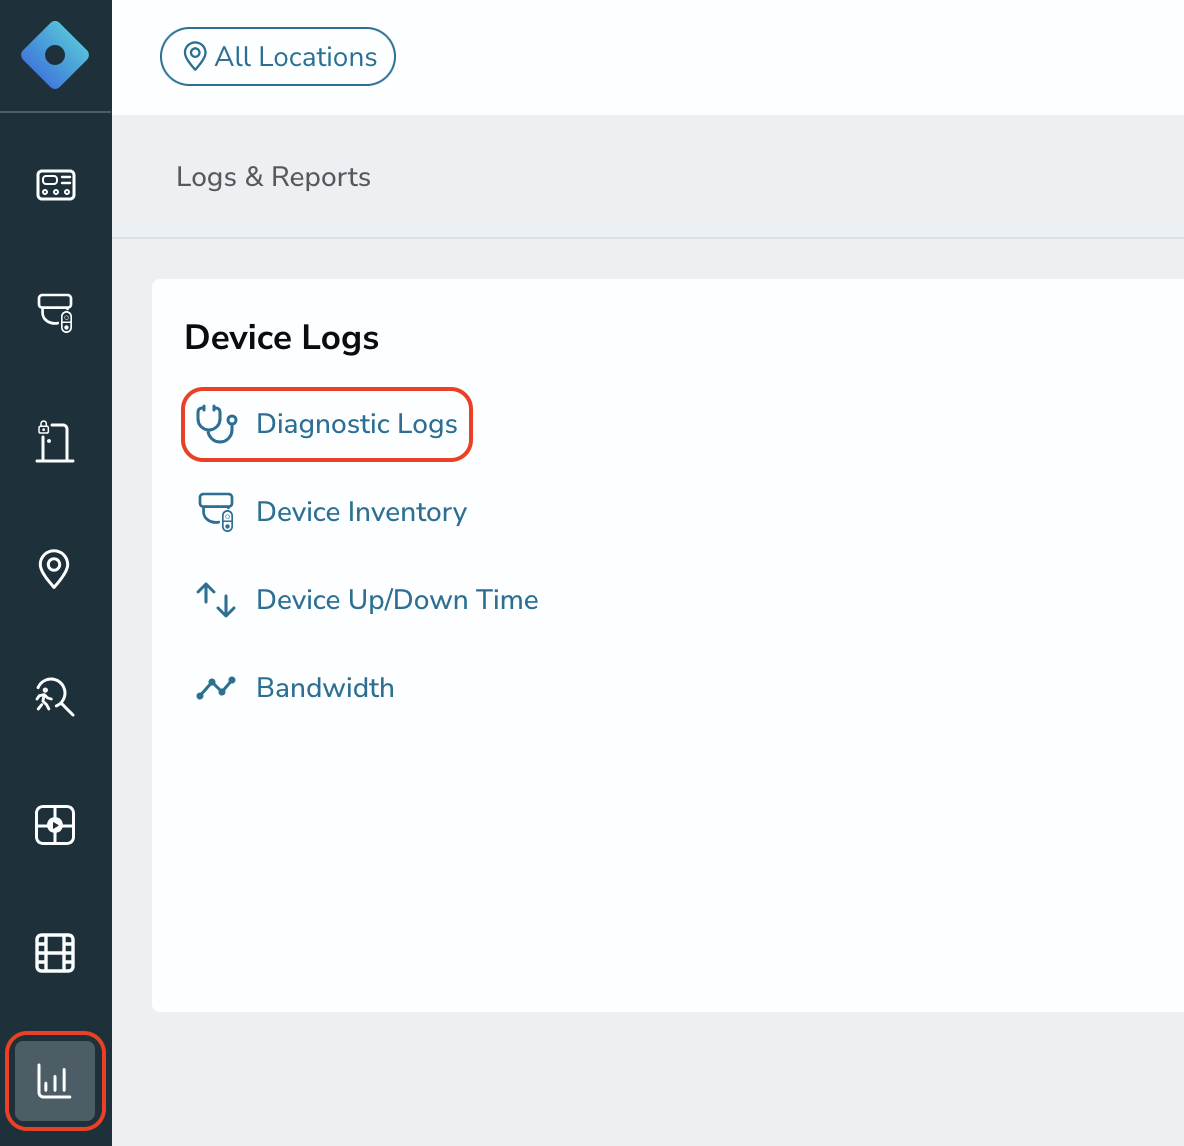This screenshot has height=1146, width=1184.
Task: Open the camera devices sidebar icon
Action: click(56, 313)
